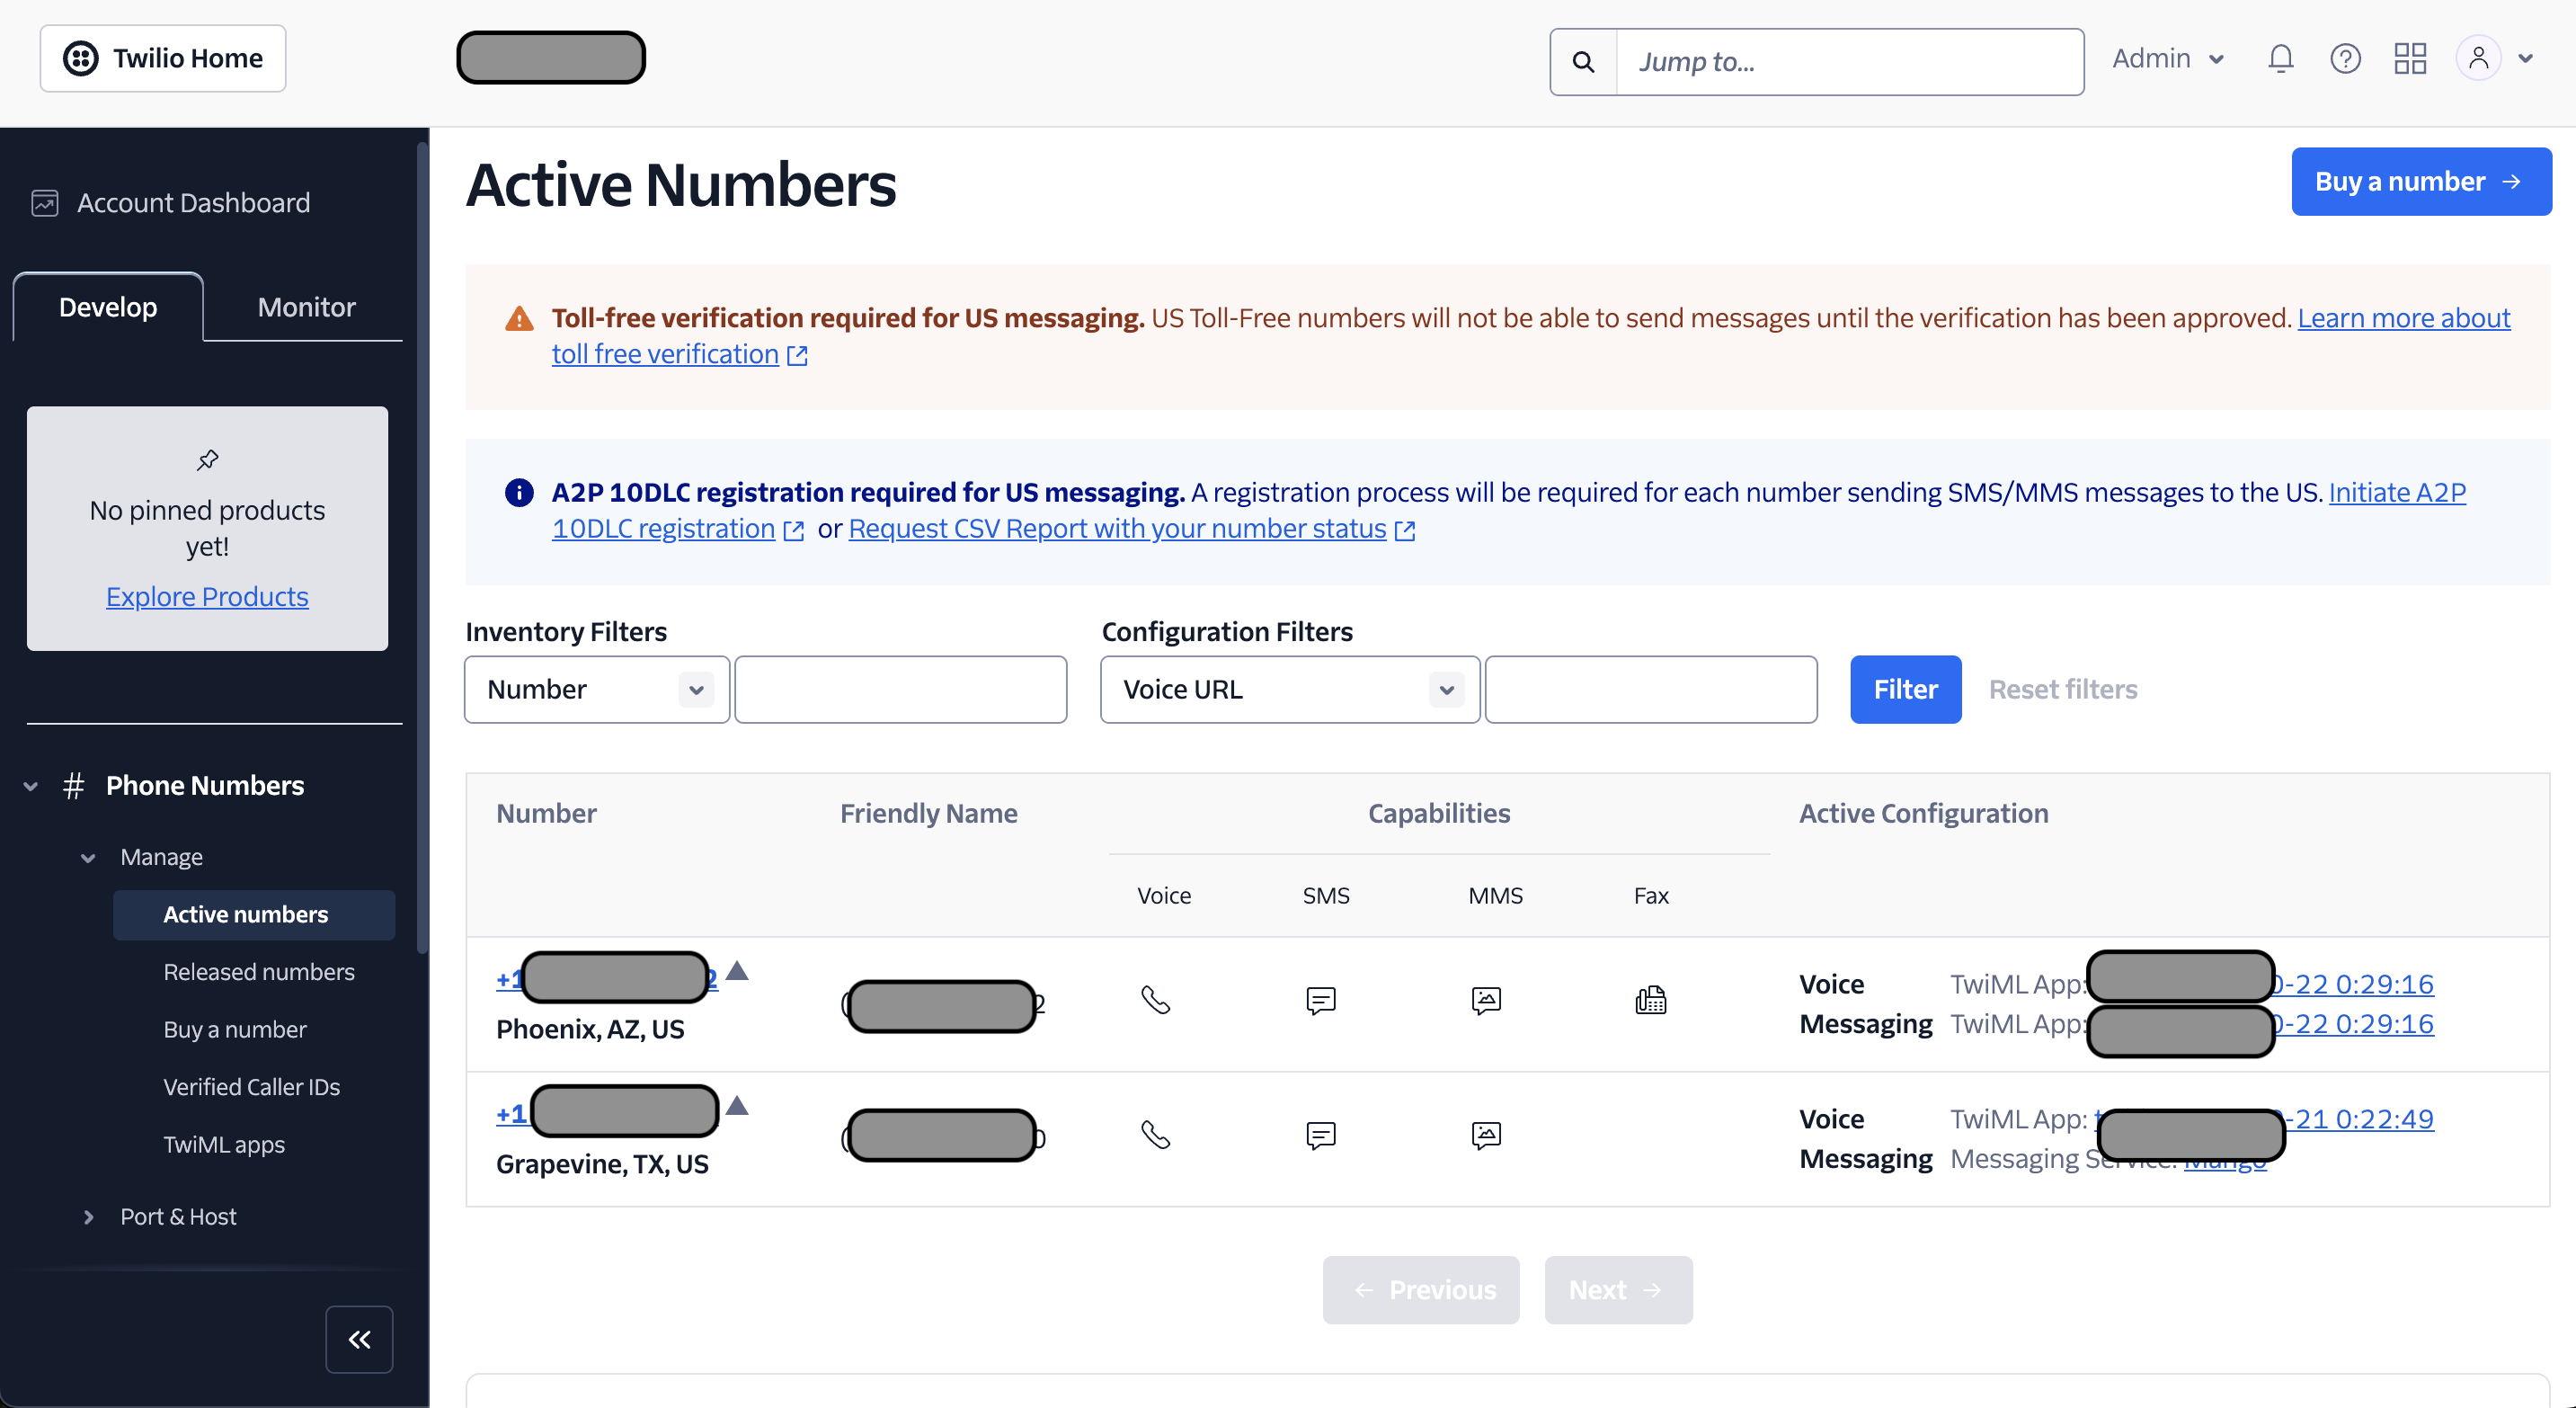Click Reset filters
The image size is (2576, 1408).
point(2063,690)
